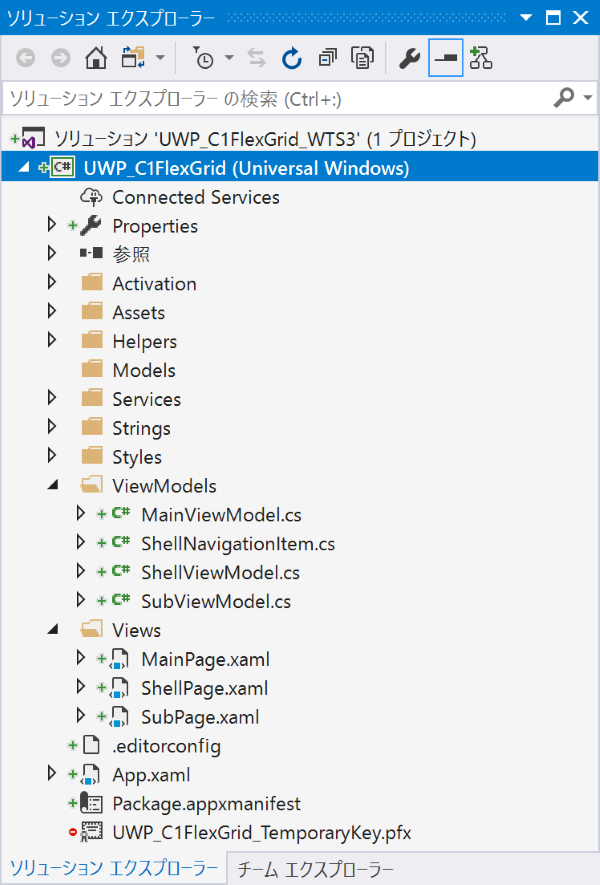Select UWP_C1FlexGrid_TemporaryKey.pfx file
Image resolution: width=600 pixels, height=885 pixels.
(261, 833)
